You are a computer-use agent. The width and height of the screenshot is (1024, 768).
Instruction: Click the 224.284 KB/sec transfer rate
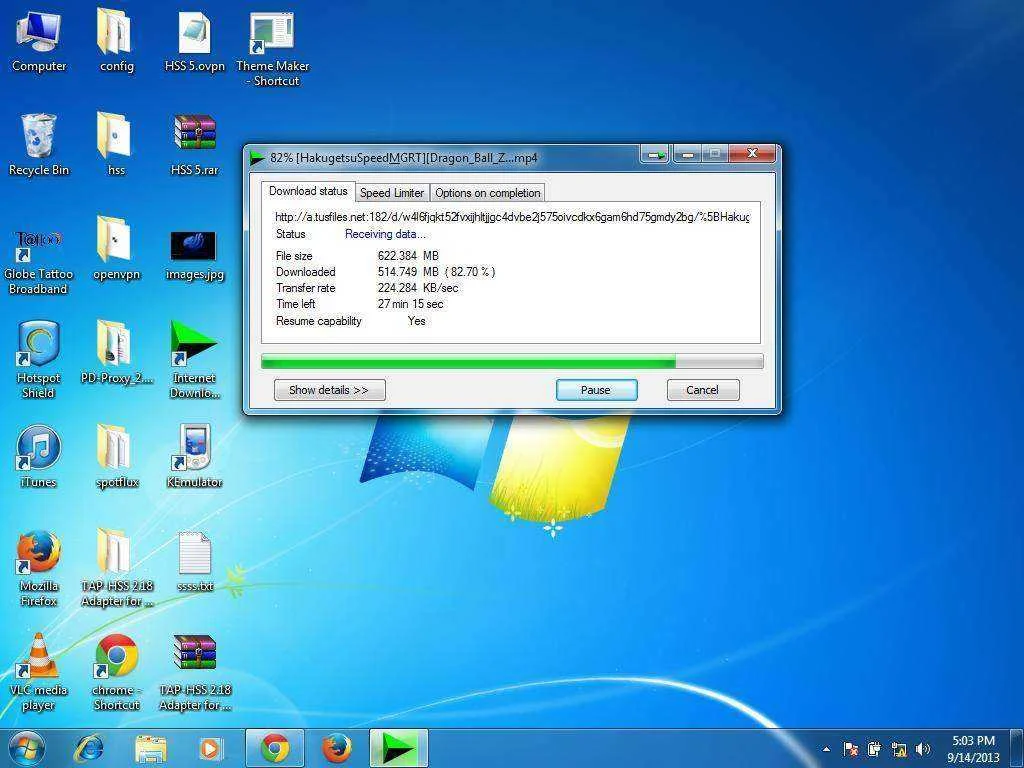(x=418, y=288)
